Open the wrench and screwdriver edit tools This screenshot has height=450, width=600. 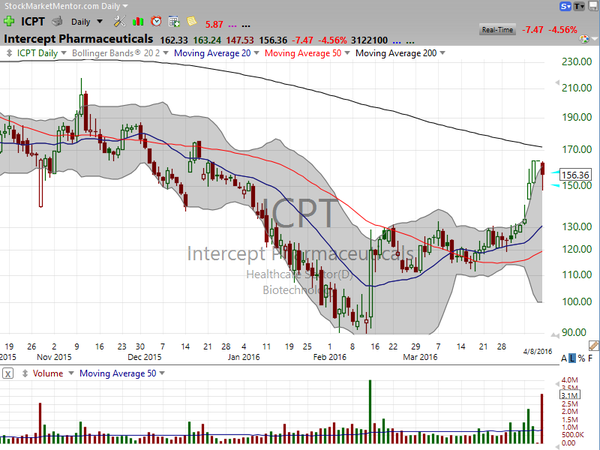coord(119,21)
